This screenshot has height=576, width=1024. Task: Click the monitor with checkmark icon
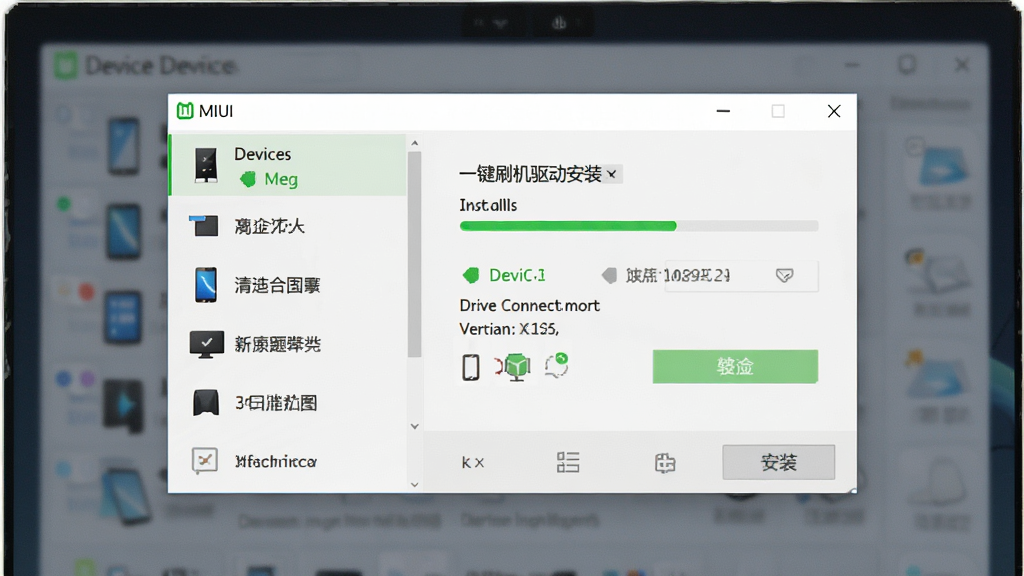click(206, 344)
